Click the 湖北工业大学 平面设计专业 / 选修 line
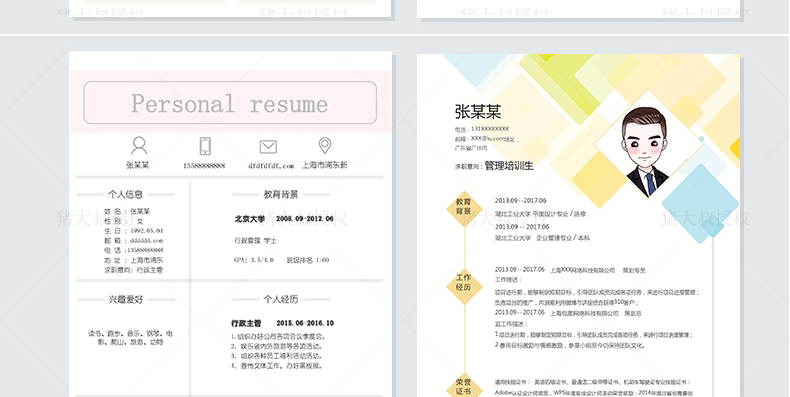The height and width of the screenshot is (397, 790). click(x=540, y=214)
